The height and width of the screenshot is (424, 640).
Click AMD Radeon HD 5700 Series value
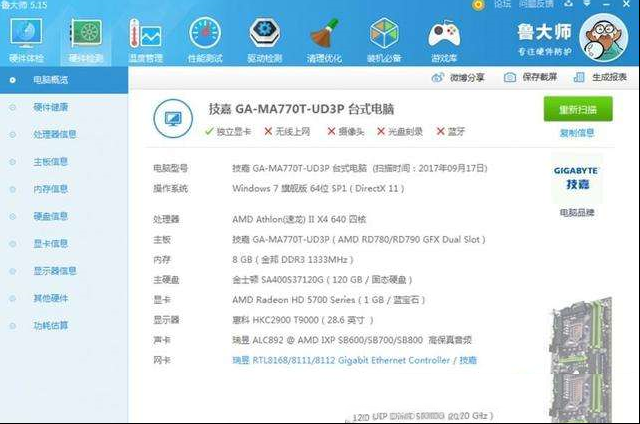(329, 300)
